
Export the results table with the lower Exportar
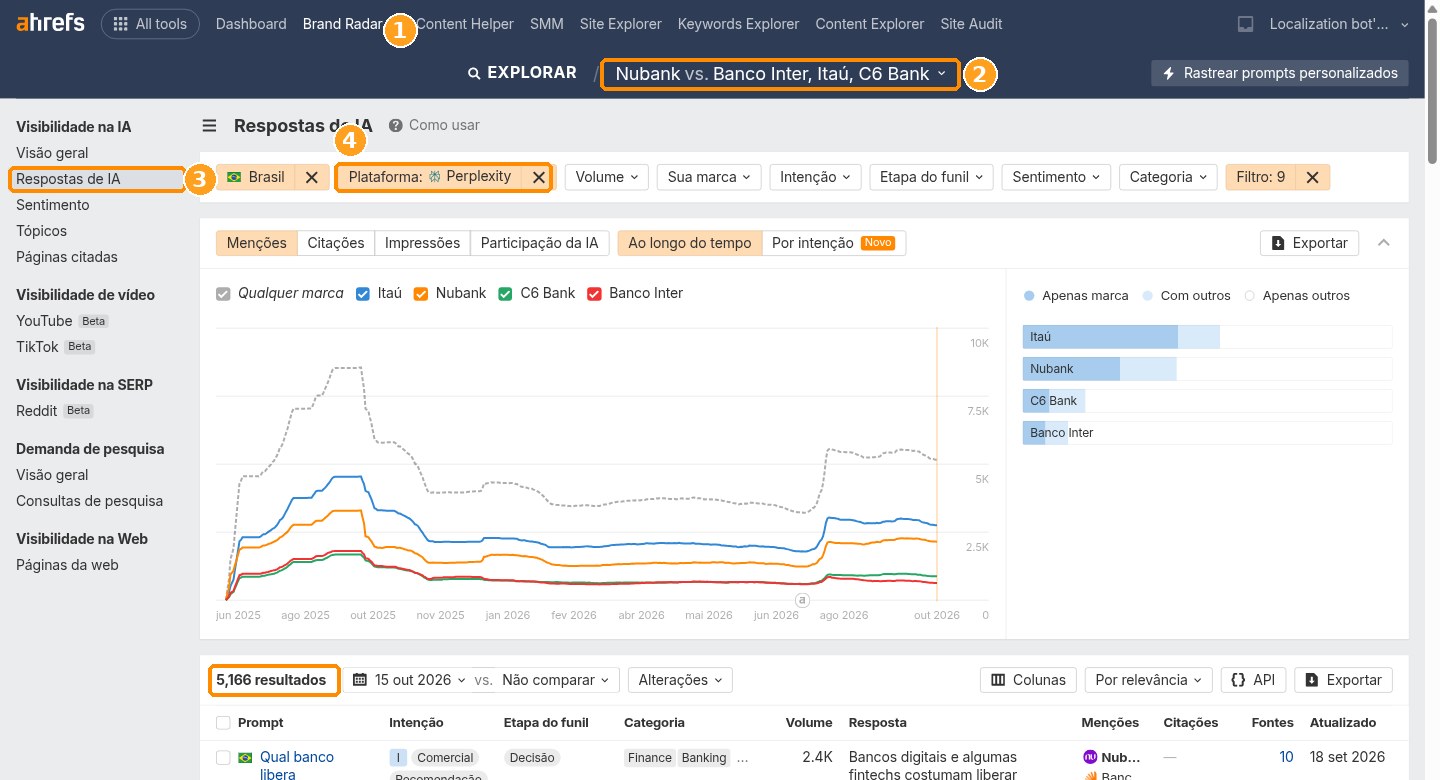[1343, 680]
